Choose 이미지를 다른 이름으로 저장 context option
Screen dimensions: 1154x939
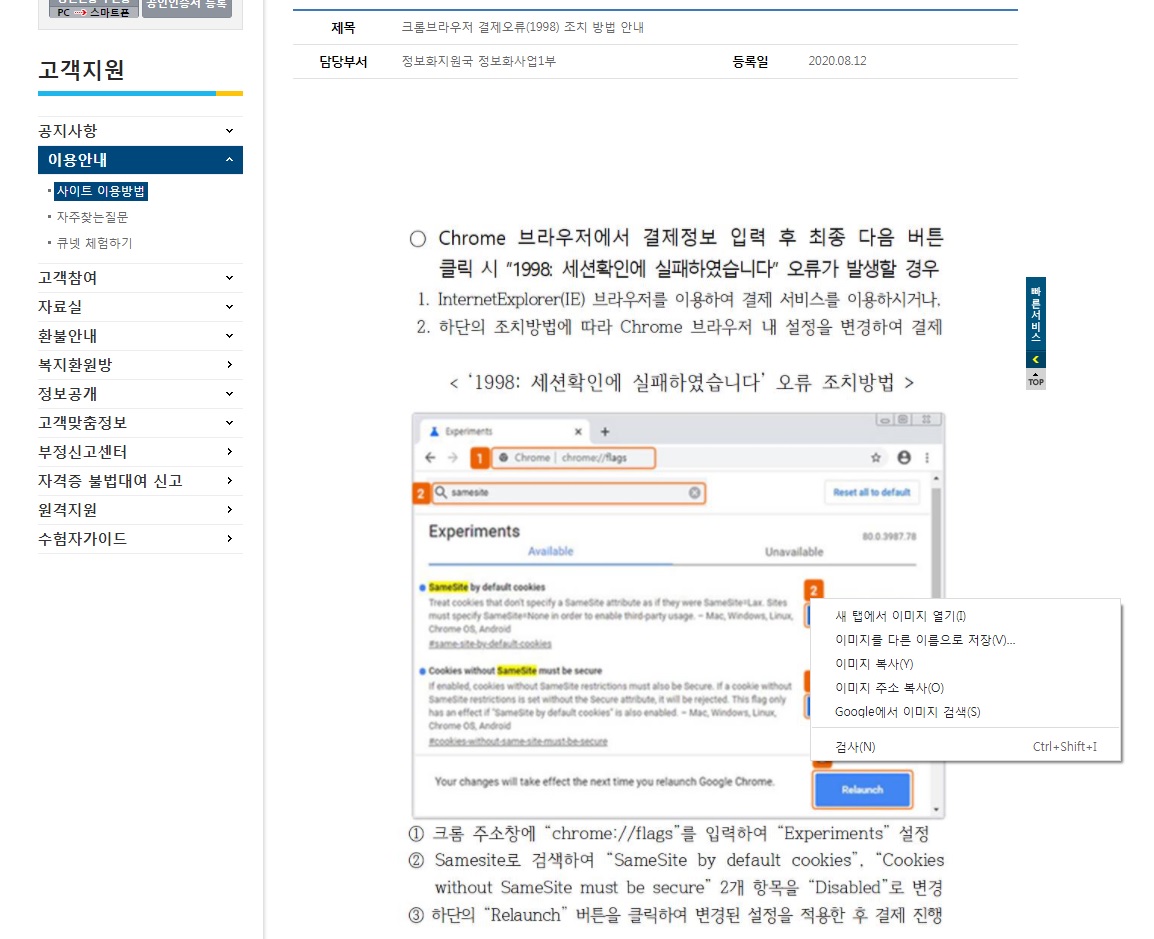(966, 640)
